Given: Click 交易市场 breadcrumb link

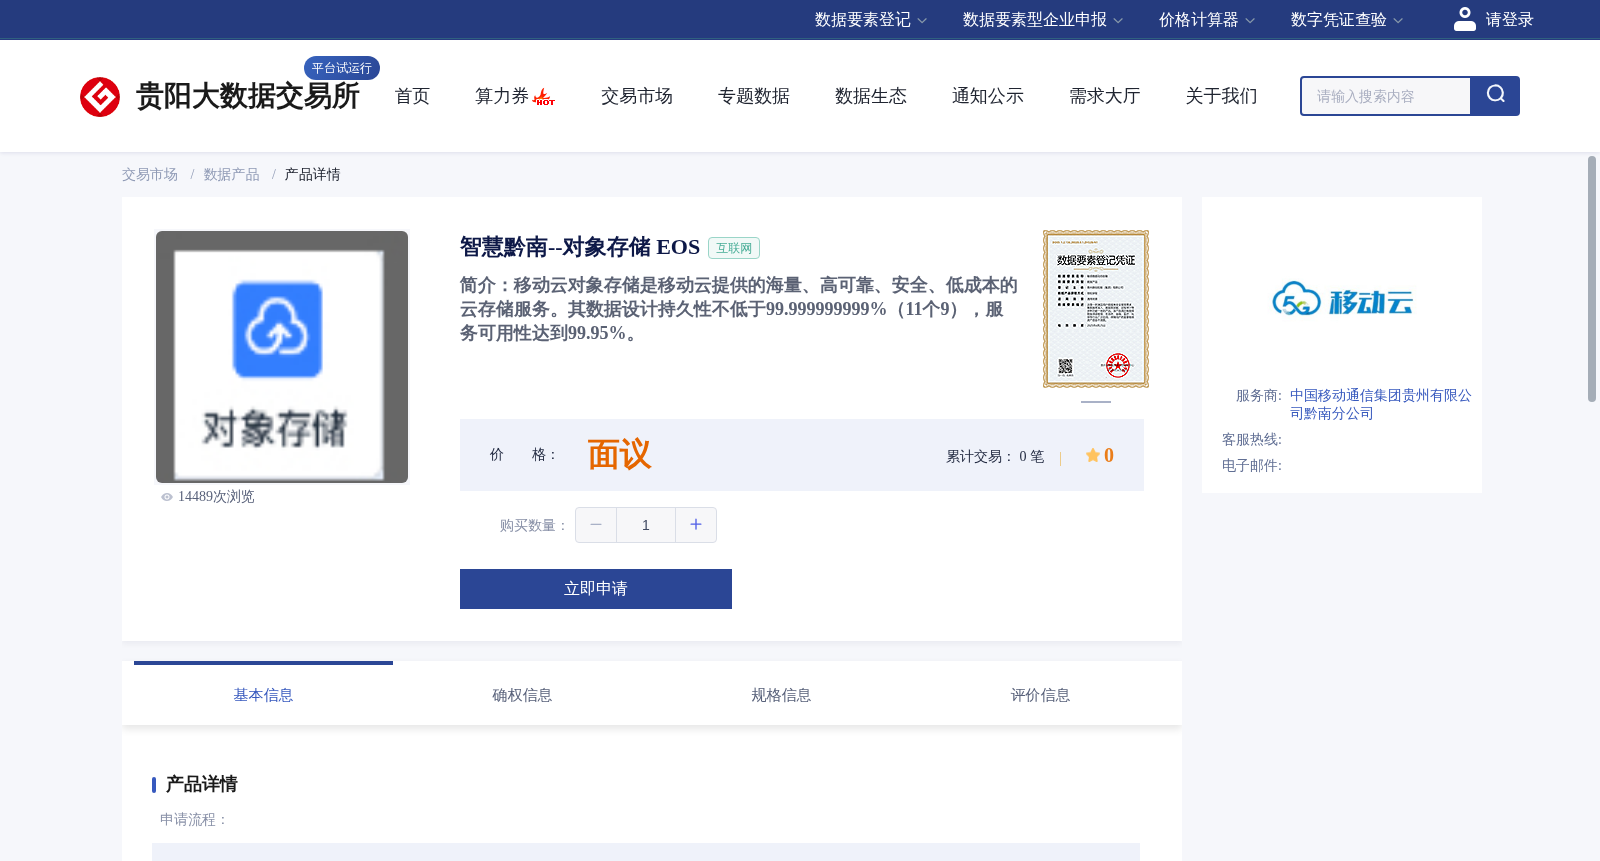Looking at the screenshot, I should [150, 175].
